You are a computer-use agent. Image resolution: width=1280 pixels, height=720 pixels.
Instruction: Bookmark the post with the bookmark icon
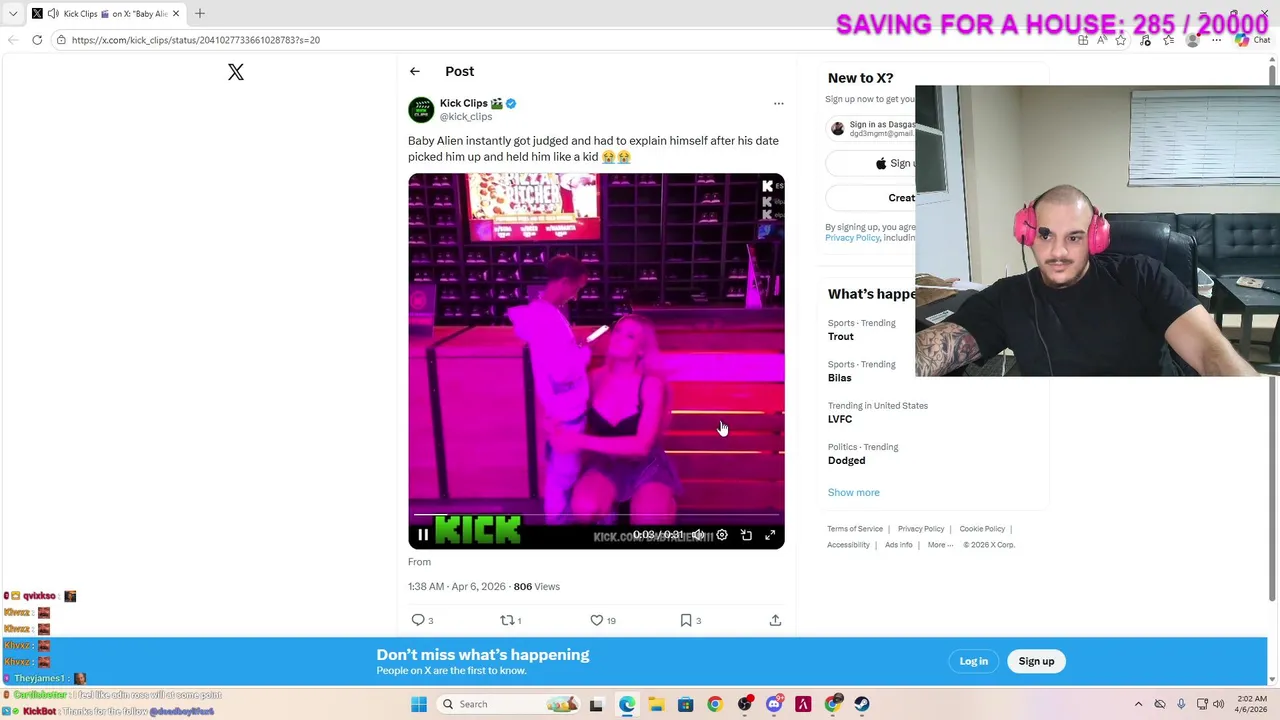(686, 620)
